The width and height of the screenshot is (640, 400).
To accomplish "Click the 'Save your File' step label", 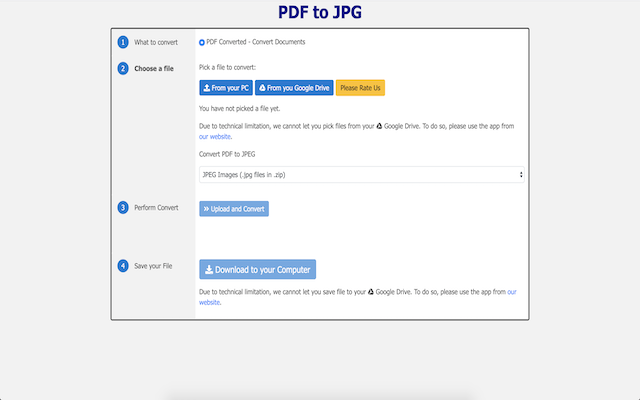I will 153,266.
